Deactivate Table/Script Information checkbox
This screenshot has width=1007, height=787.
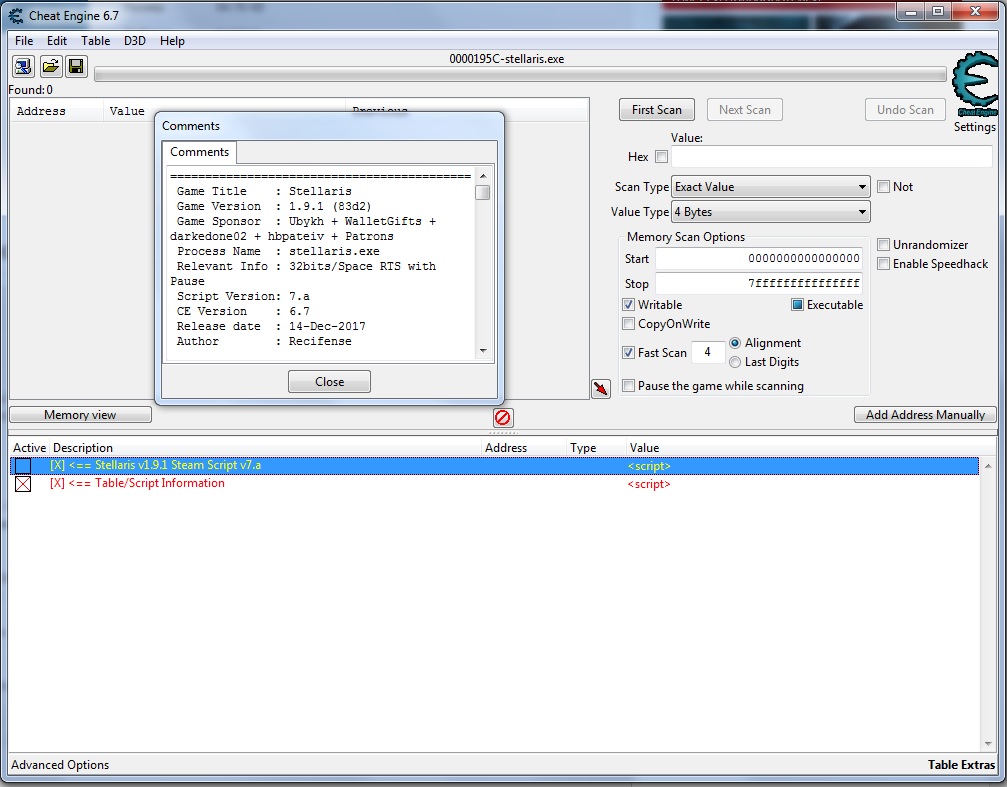(x=23, y=484)
